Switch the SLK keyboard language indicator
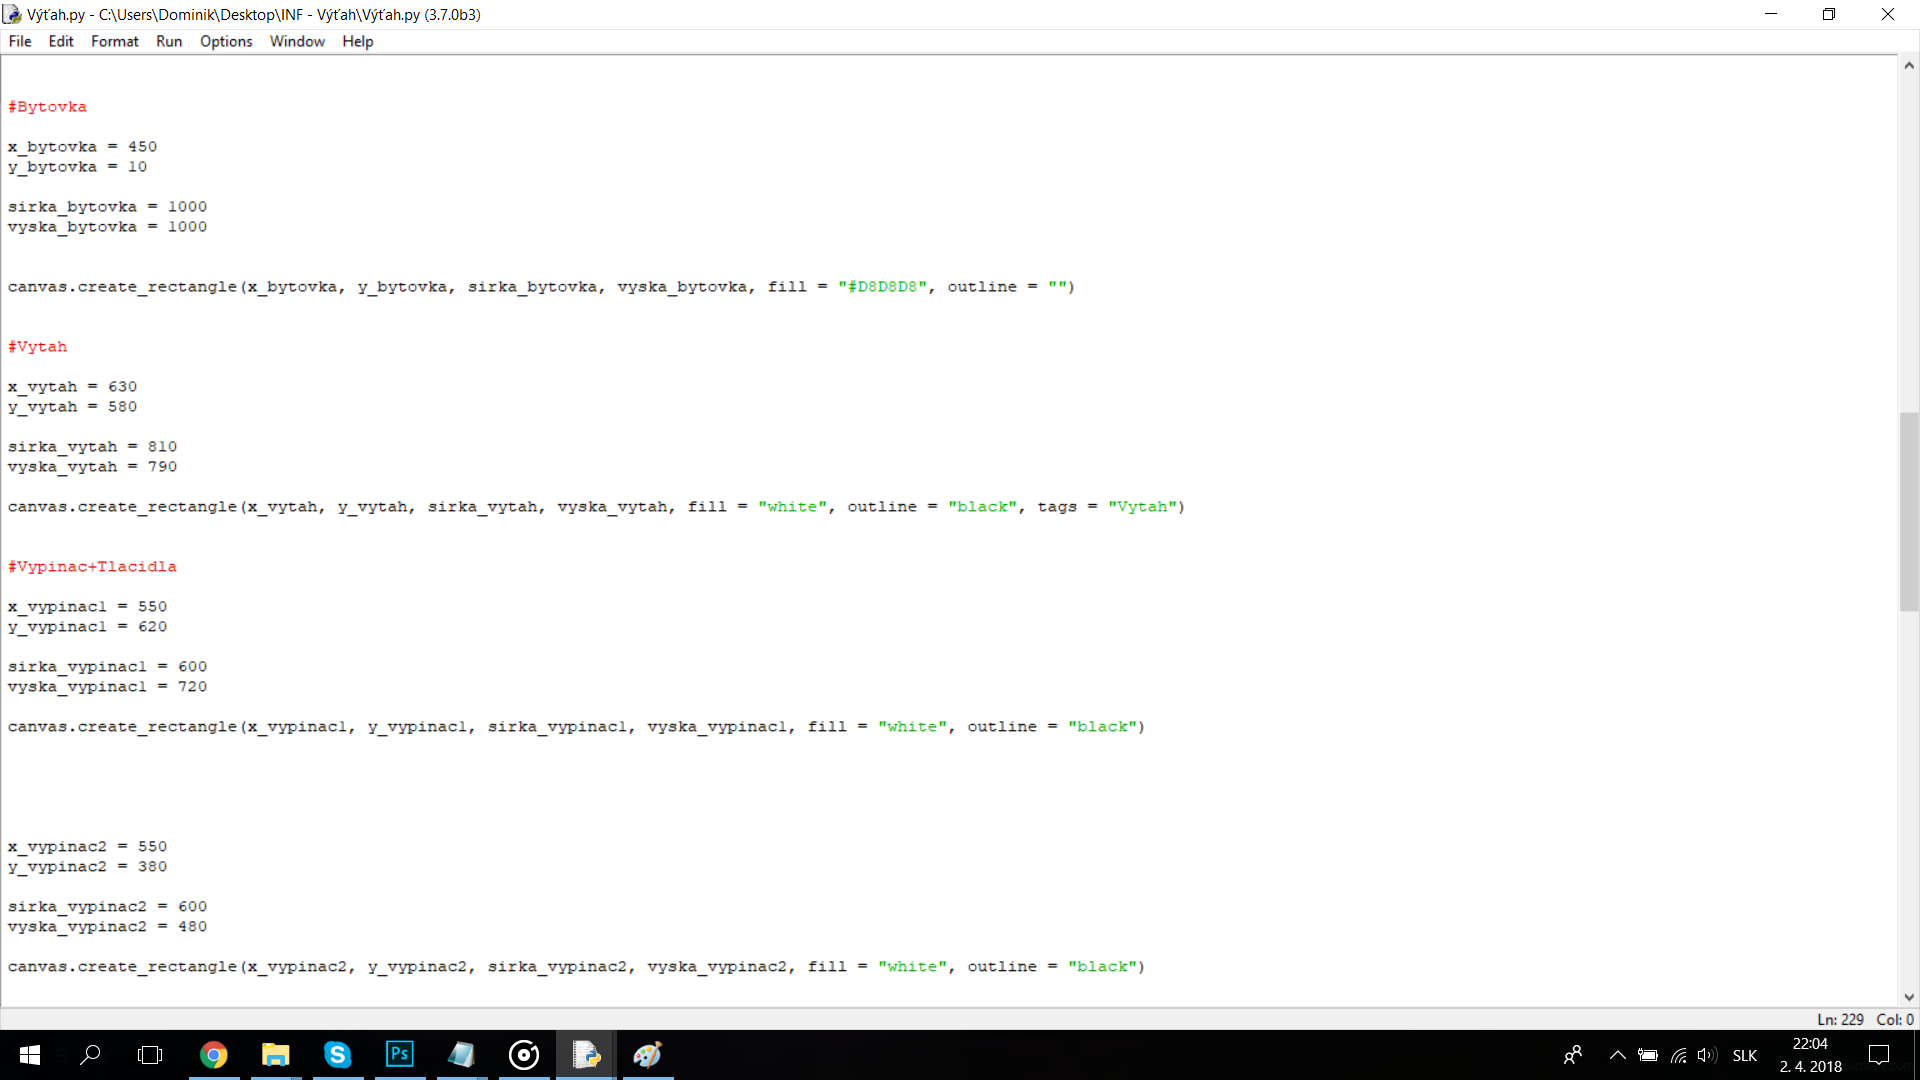Viewport: 1920px width, 1080px height. coord(1745,1055)
